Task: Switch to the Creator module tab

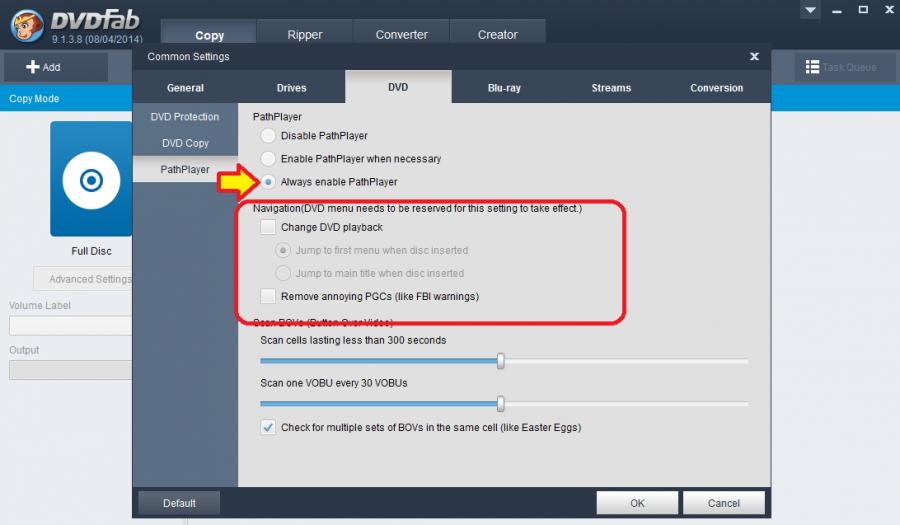Action: [x=497, y=34]
